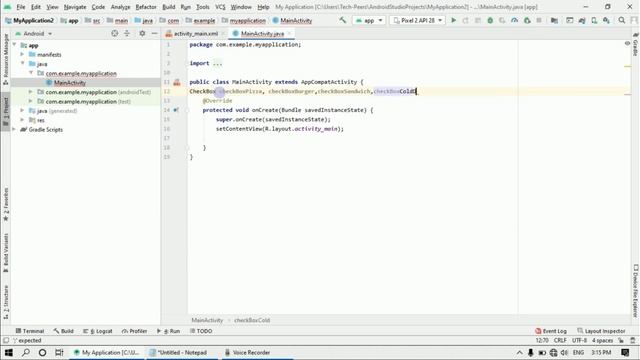Click 4 spaces indent setting in status bar
Screen dimensions: 640x360
(x=602, y=340)
